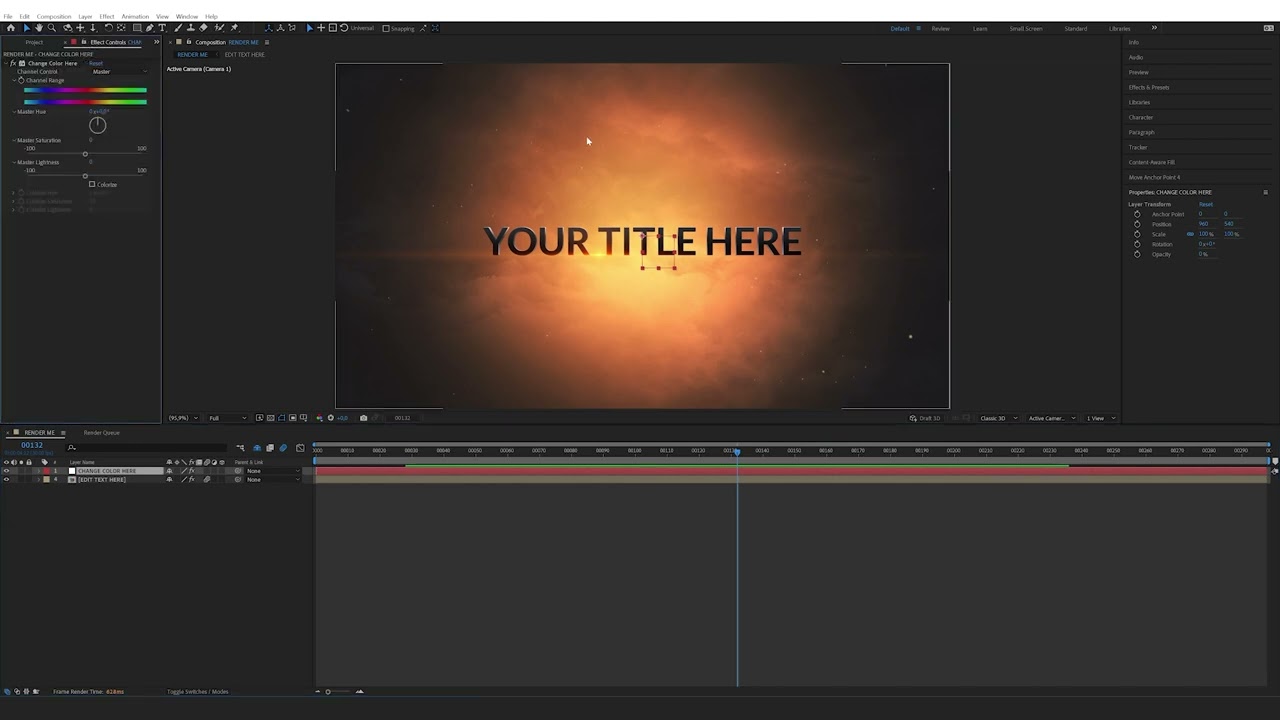The width and height of the screenshot is (1280, 720).
Task: Collapse the Master Hue property
Action: pos(15,112)
